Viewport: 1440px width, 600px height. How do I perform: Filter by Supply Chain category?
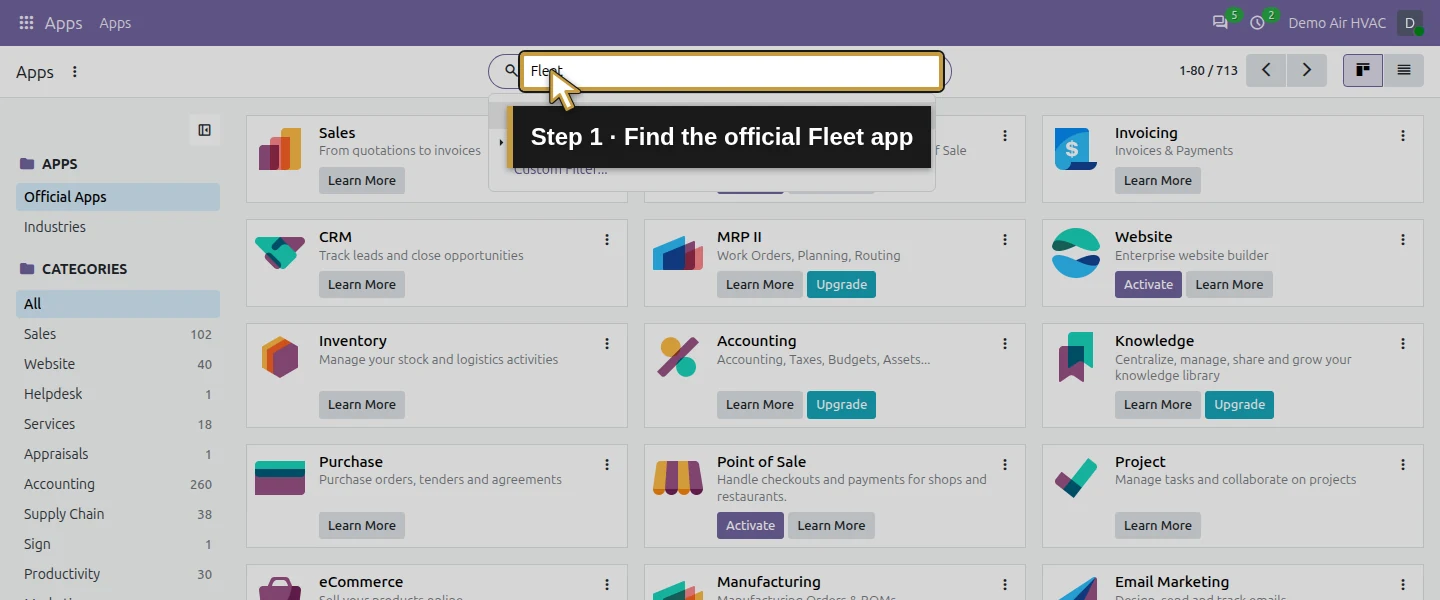(118, 514)
